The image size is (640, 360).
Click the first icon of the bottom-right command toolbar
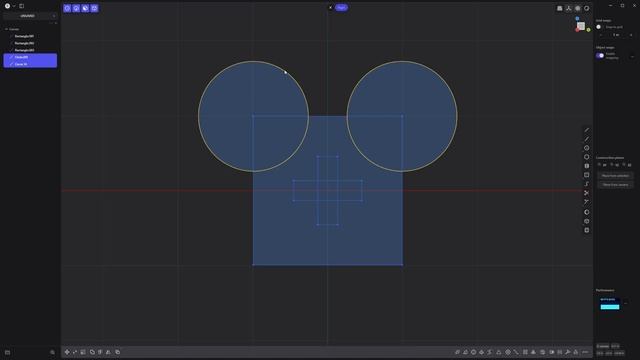[x=457, y=352]
